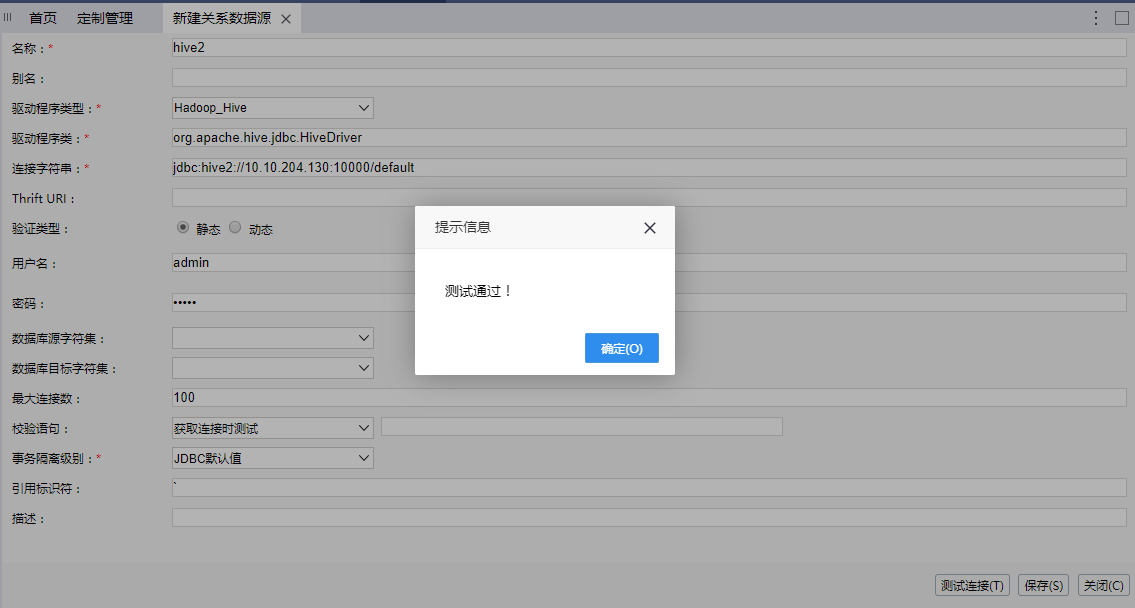The height and width of the screenshot is (608, 1135).
Task: Select the 静态 verification radio button
Action: click(x=182, y=227)
